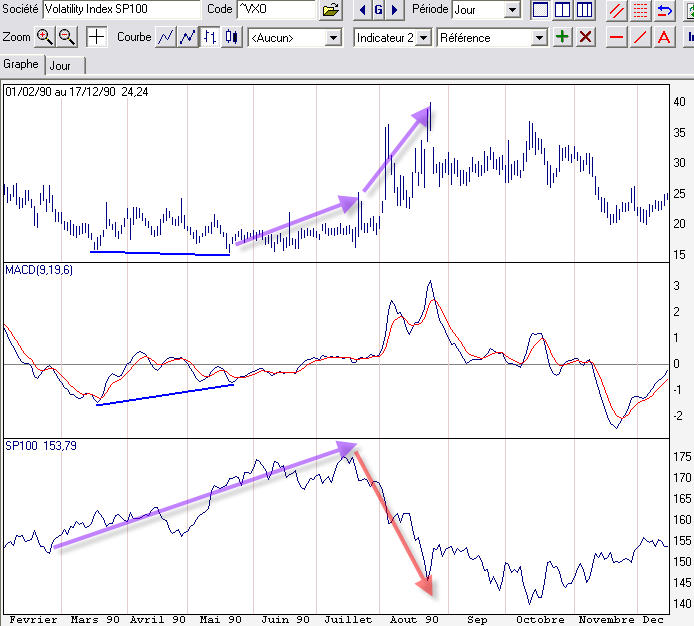
Task: Switch to two pane layout
Action: click(562, 10)
